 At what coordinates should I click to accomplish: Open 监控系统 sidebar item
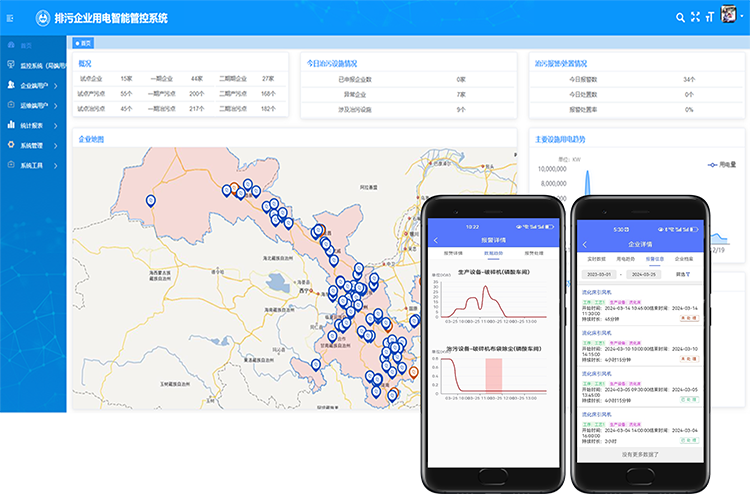pos(40,66)
